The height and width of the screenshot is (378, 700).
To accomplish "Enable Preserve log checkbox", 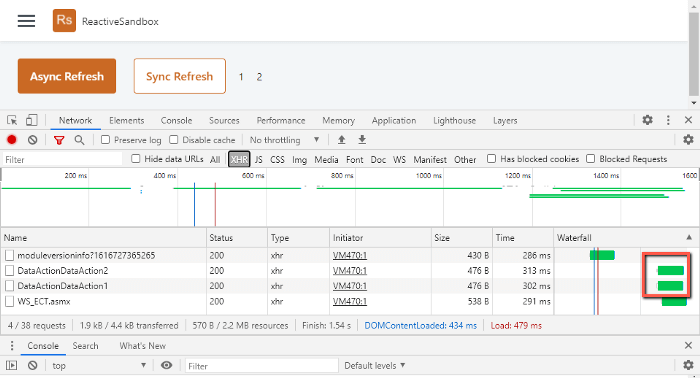I will click(105, 140).
